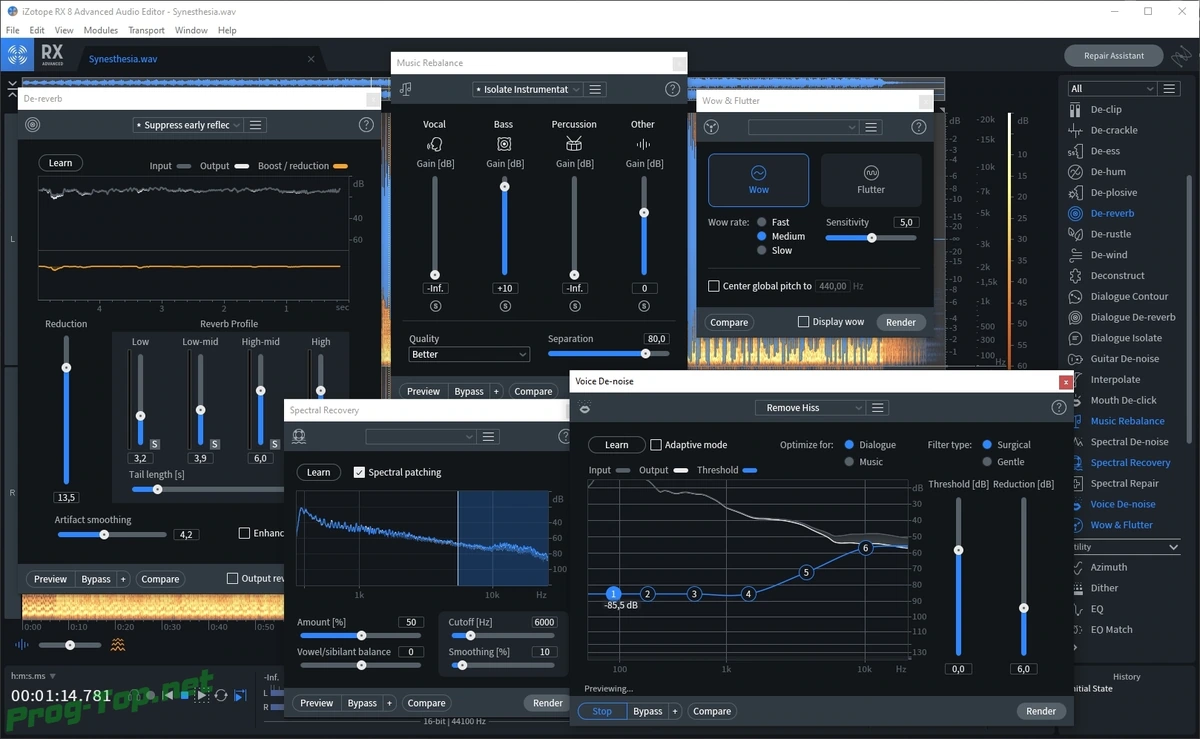
Task: Click Learn in the De-reverb window
Action: pos(61,163)
